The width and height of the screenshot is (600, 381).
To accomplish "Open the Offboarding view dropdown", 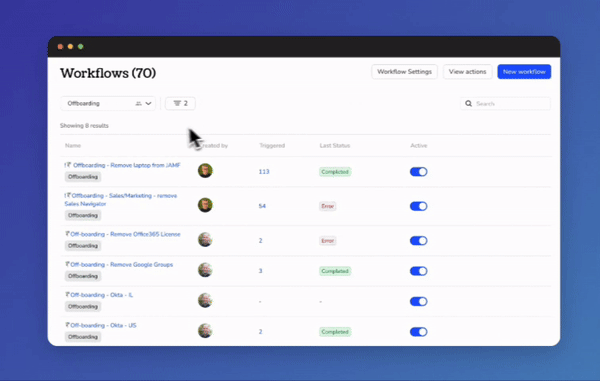I will [x=108, y=103].
